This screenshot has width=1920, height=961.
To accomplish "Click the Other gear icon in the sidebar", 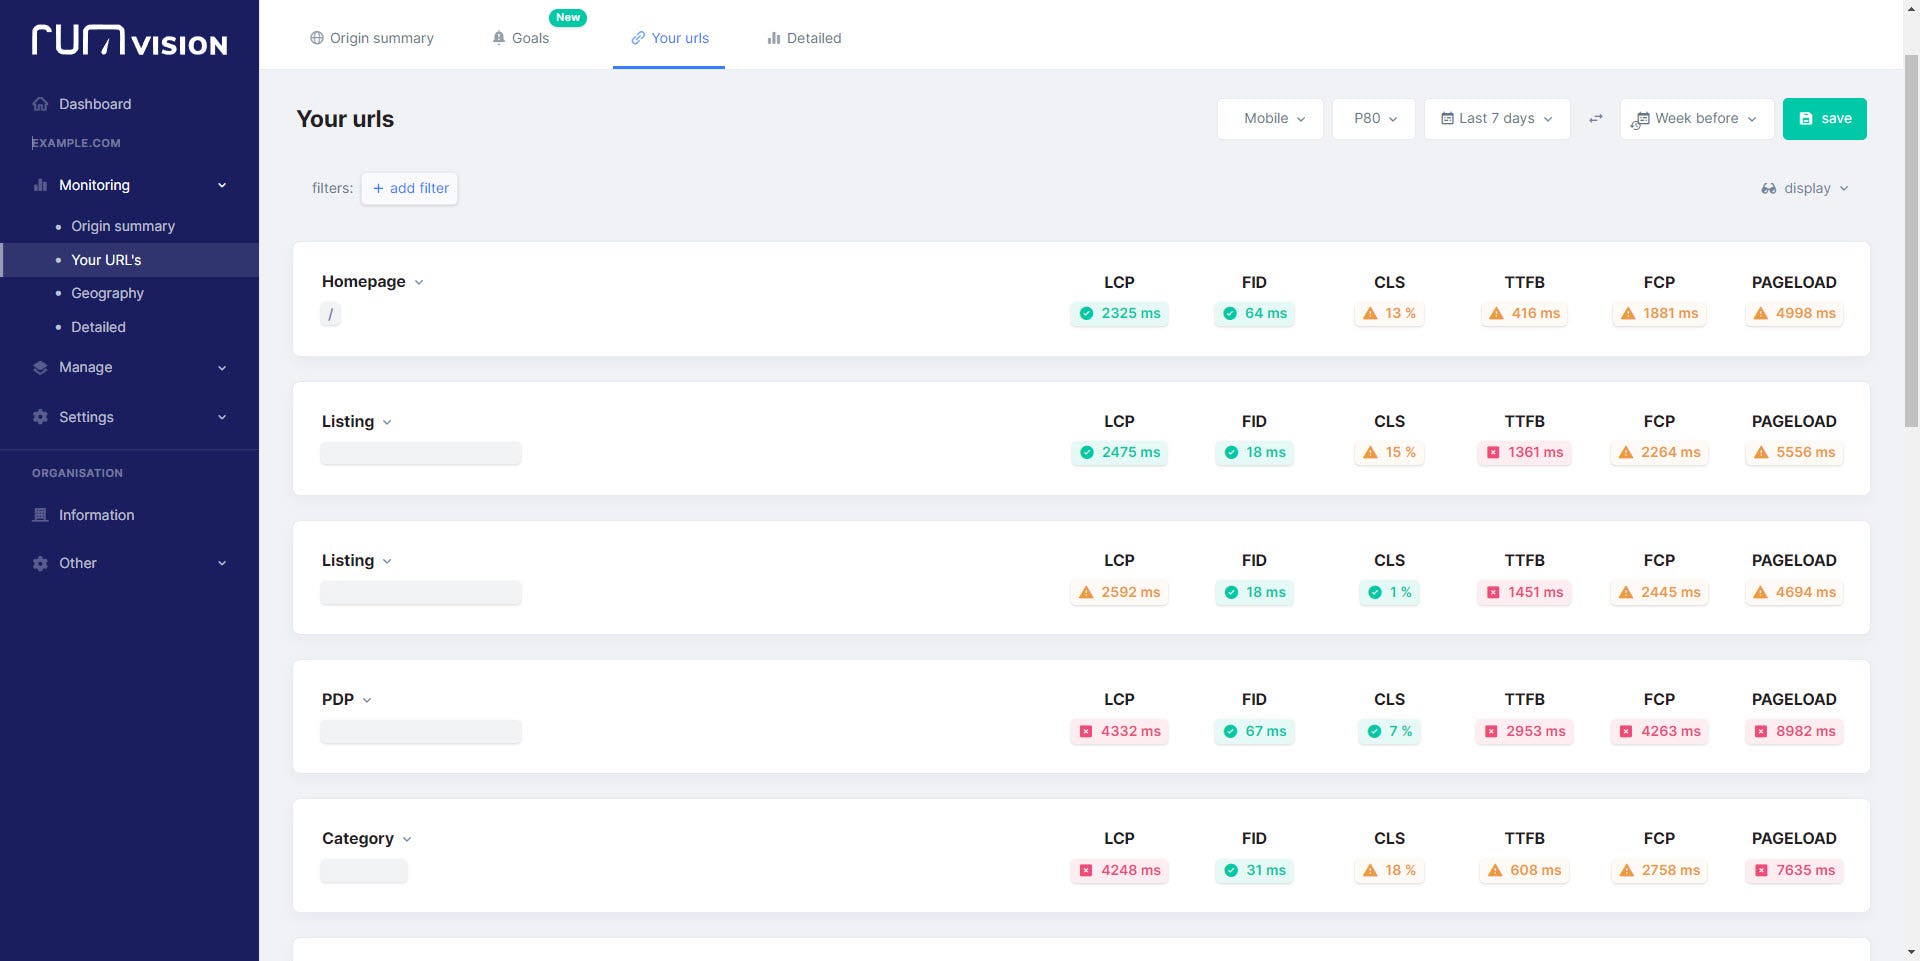I will [x=40, y=563].
